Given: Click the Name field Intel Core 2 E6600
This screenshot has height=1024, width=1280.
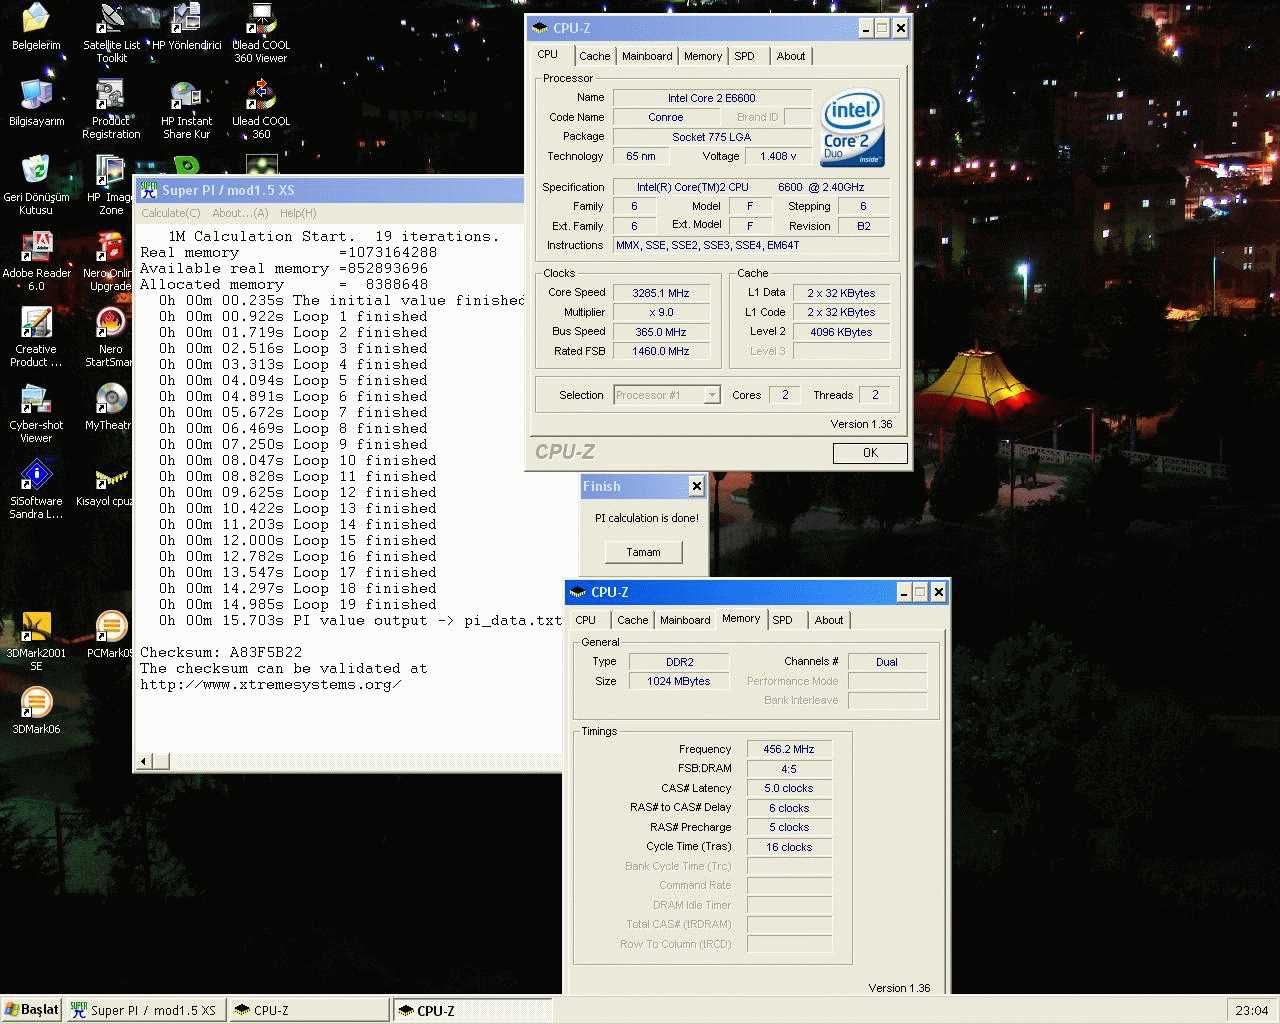Looking at the screenshot, I should tap(712, 98).
